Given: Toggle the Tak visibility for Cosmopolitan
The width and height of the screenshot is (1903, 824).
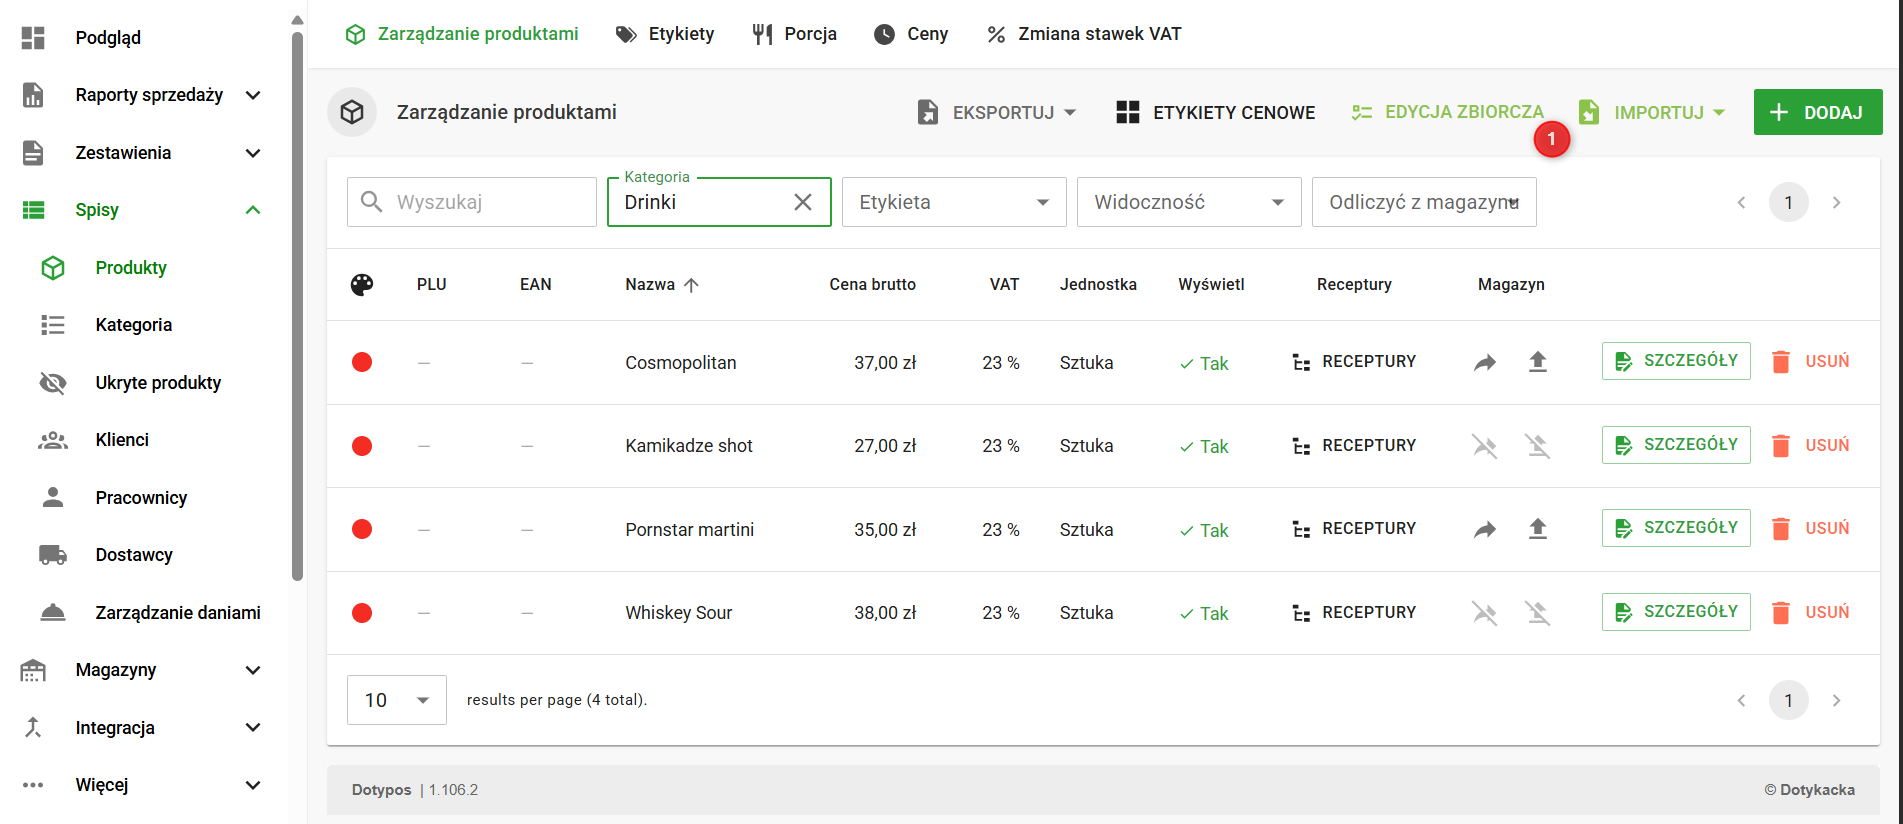Looking at the screenshot, I should [1204, 363].
